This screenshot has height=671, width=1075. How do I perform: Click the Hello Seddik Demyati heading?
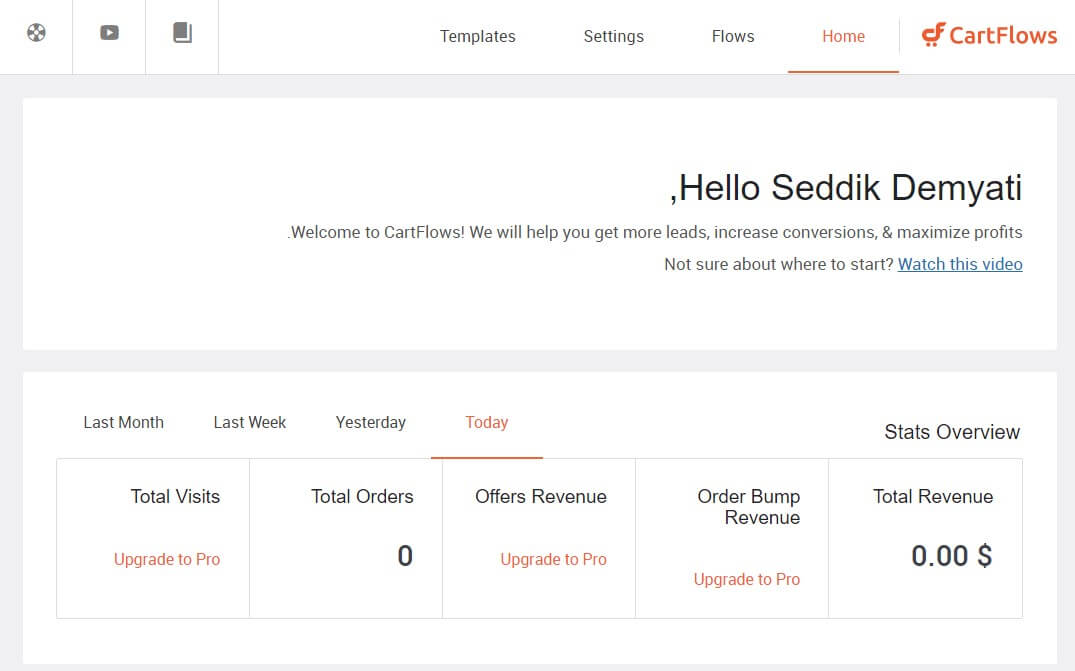click(845, 188)
